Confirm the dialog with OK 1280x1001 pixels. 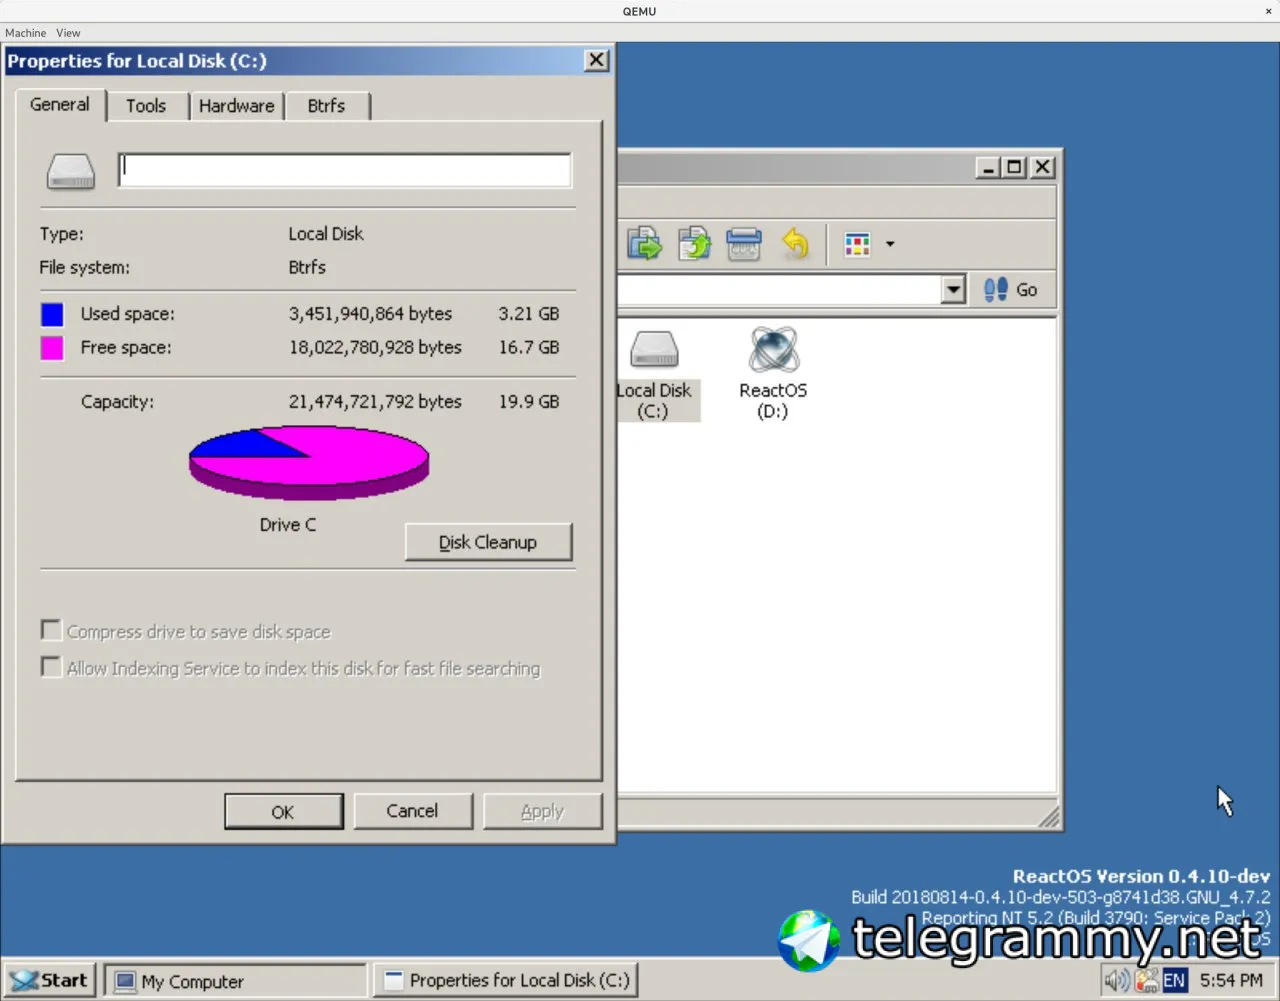(283, 811)
